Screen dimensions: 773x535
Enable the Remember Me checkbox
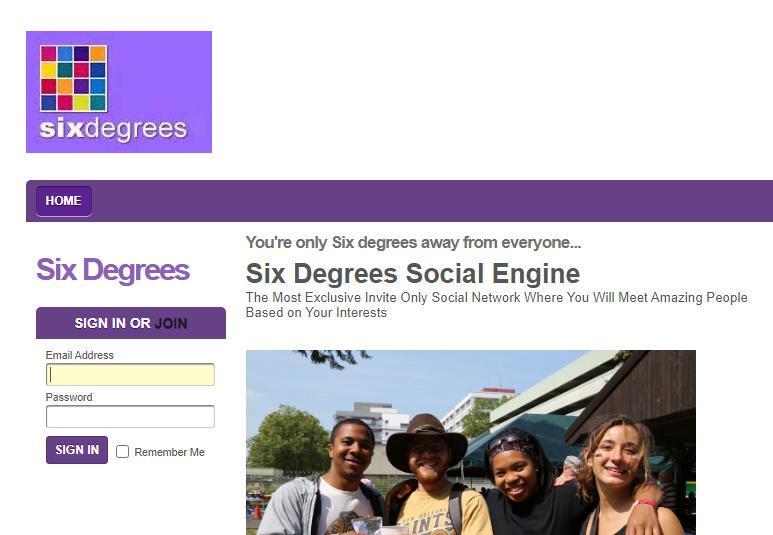(122, 452)
